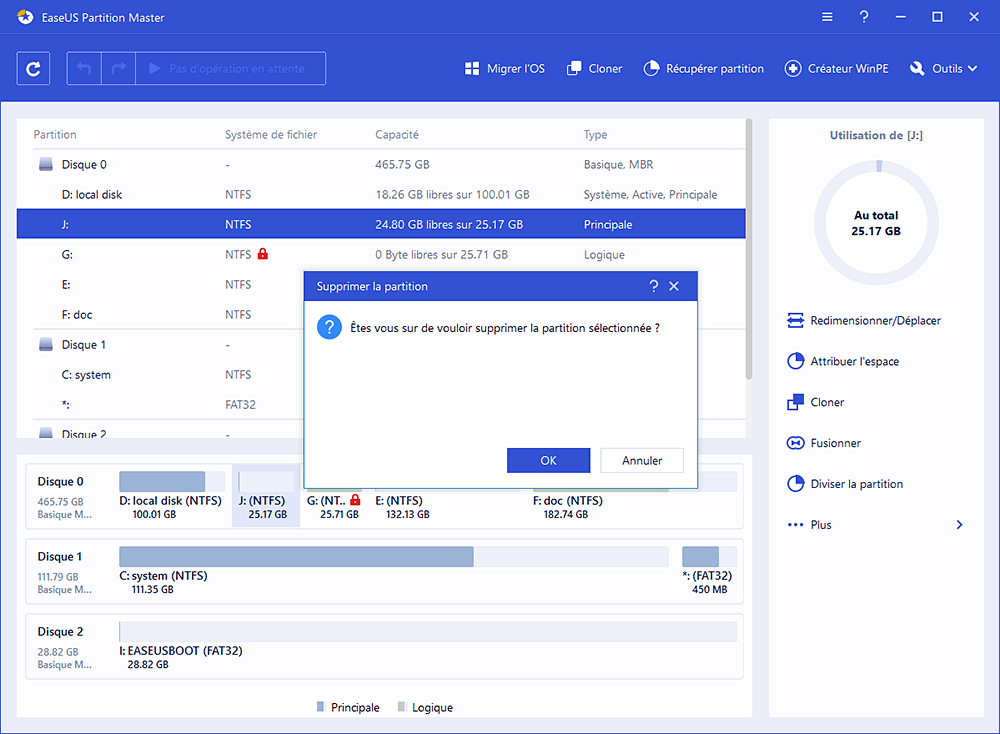The image size is (1000, 734).
Task: Select the G: partition row
Action: [381, 254]
